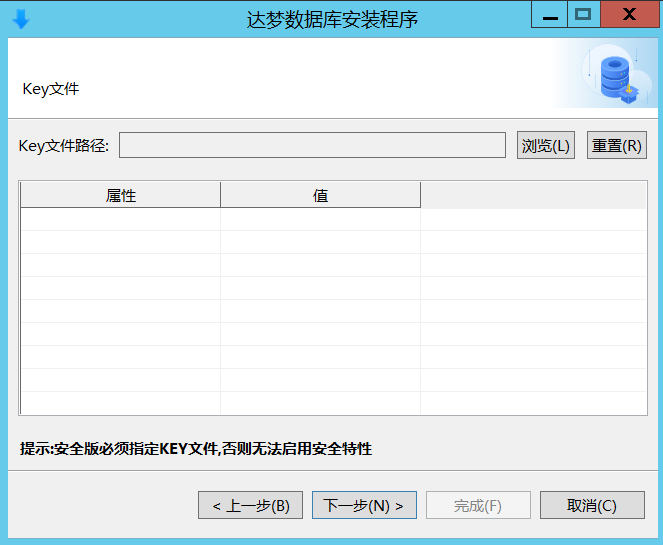Click the 属性 column header
This screenshot has width=663, height=545.
(121, 195)
